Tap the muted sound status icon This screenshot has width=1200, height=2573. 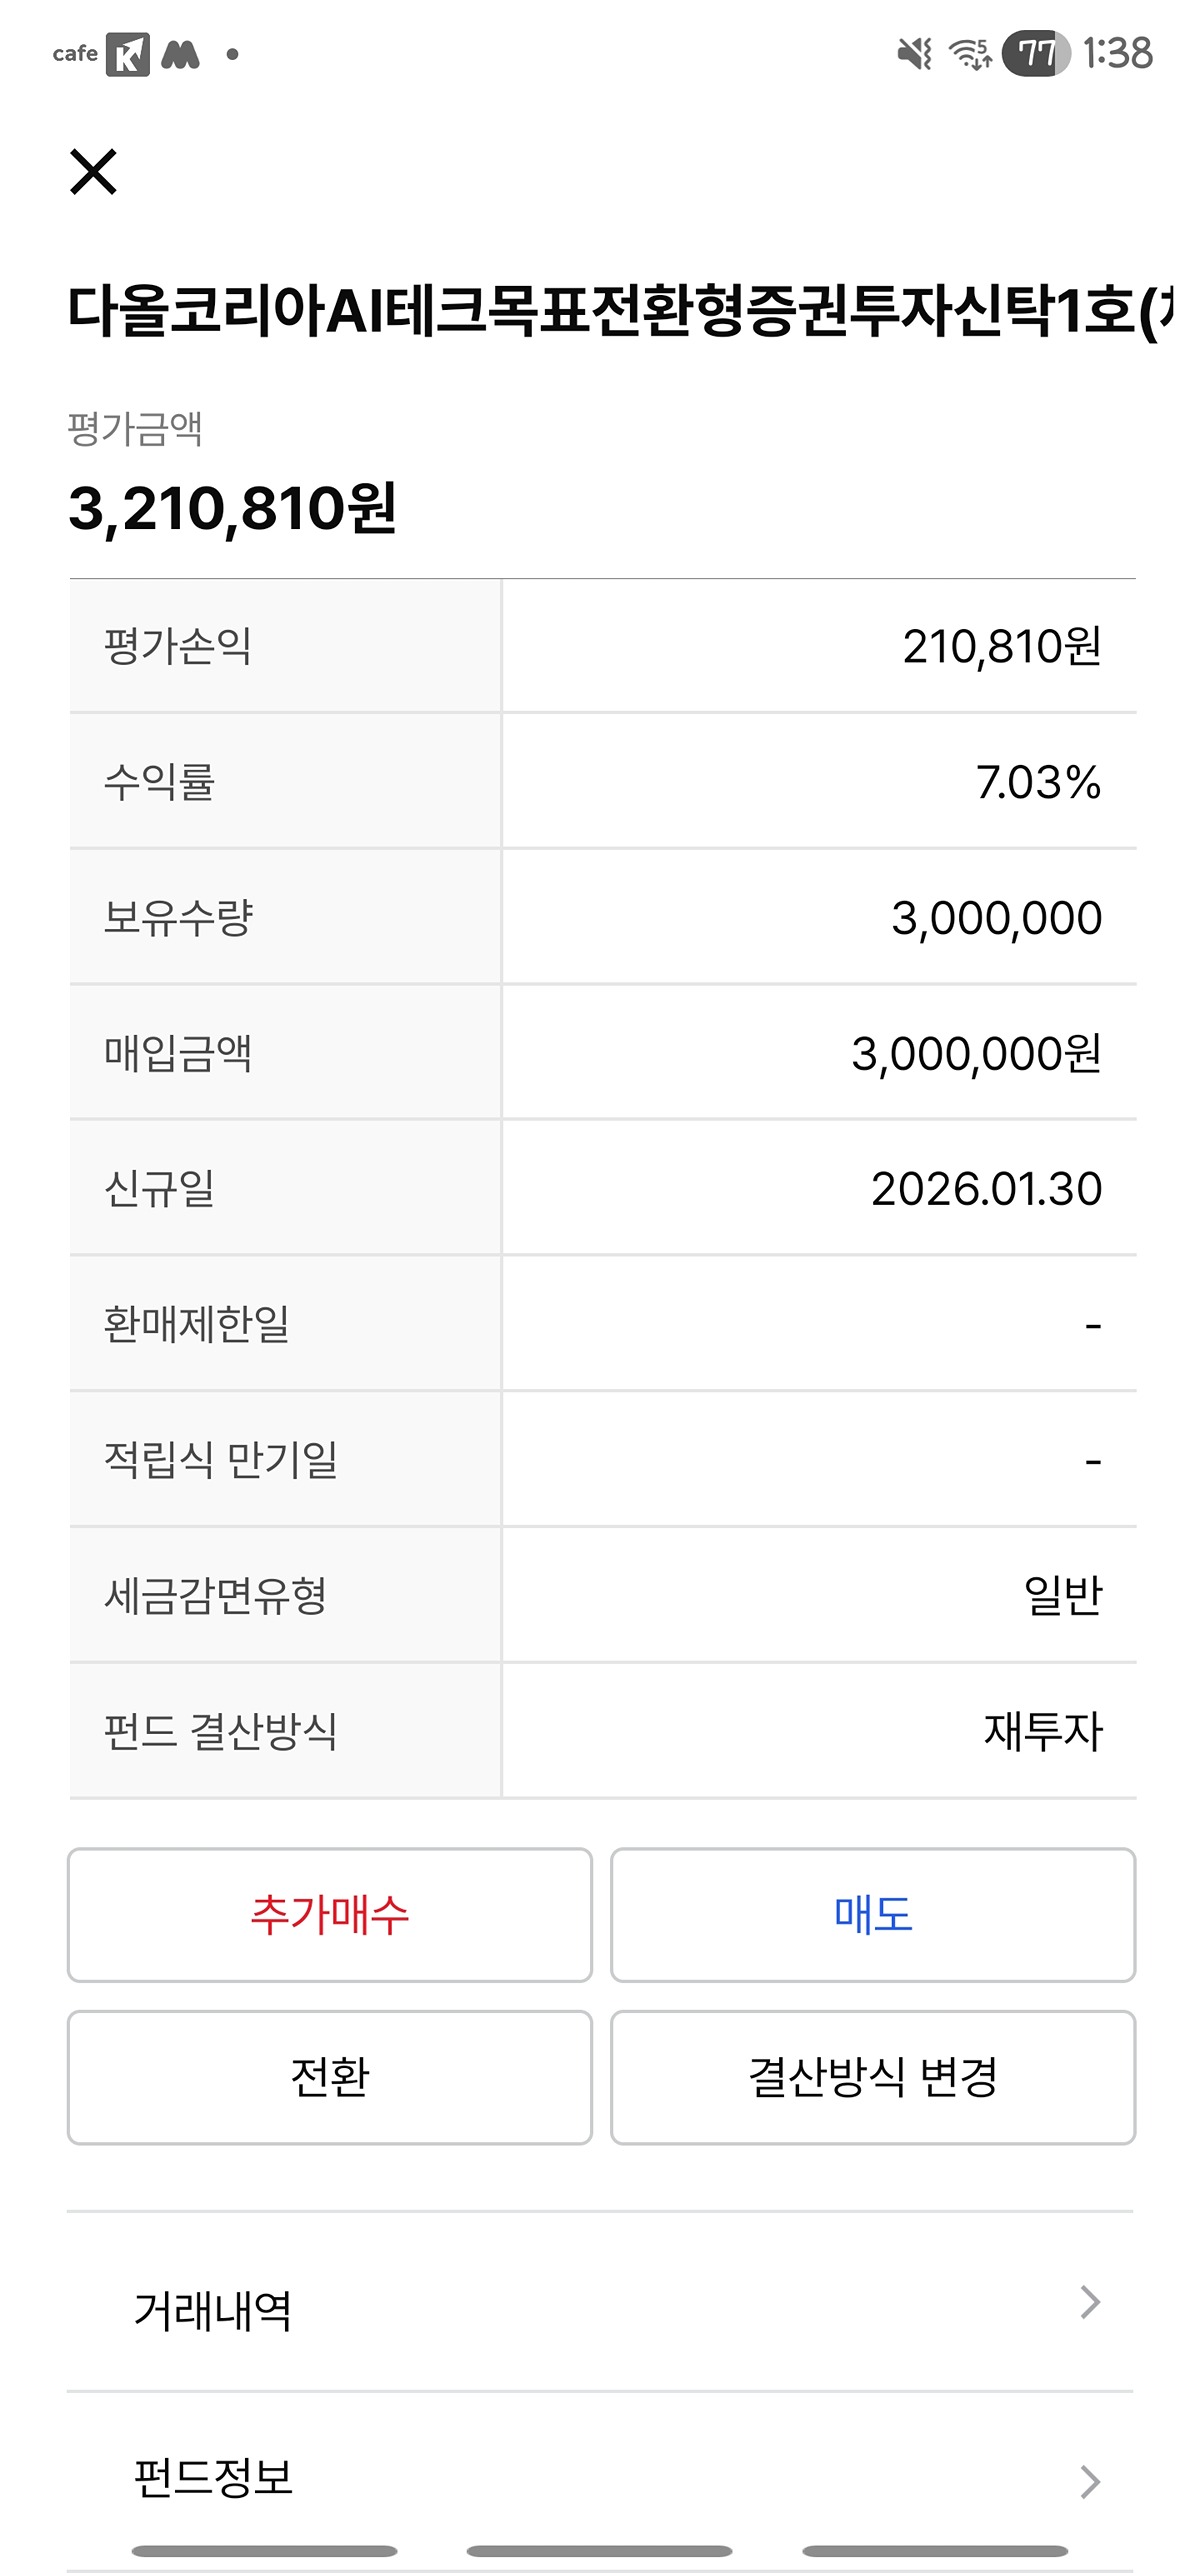coord(915,53)
